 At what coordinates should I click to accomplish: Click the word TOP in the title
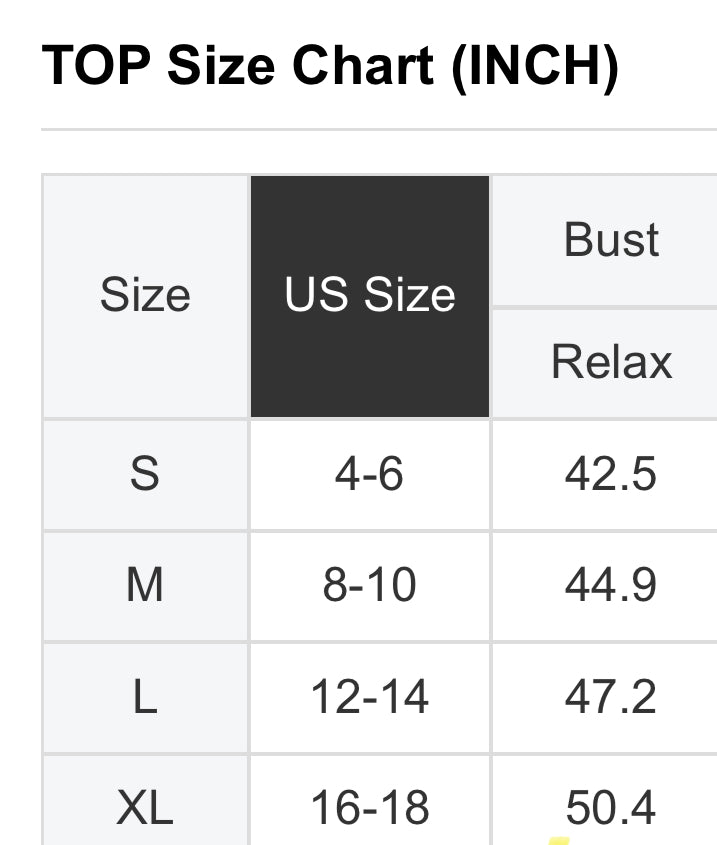(x=95, y=65)
